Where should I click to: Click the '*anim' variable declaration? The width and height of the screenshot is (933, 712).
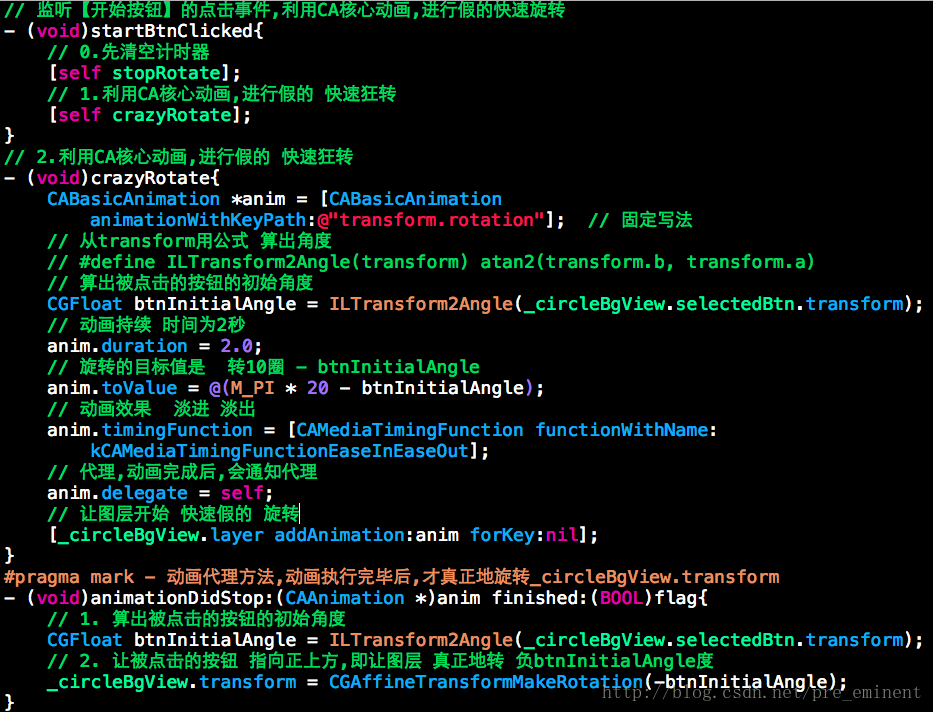pyautogui.click(x=258, y=199)
